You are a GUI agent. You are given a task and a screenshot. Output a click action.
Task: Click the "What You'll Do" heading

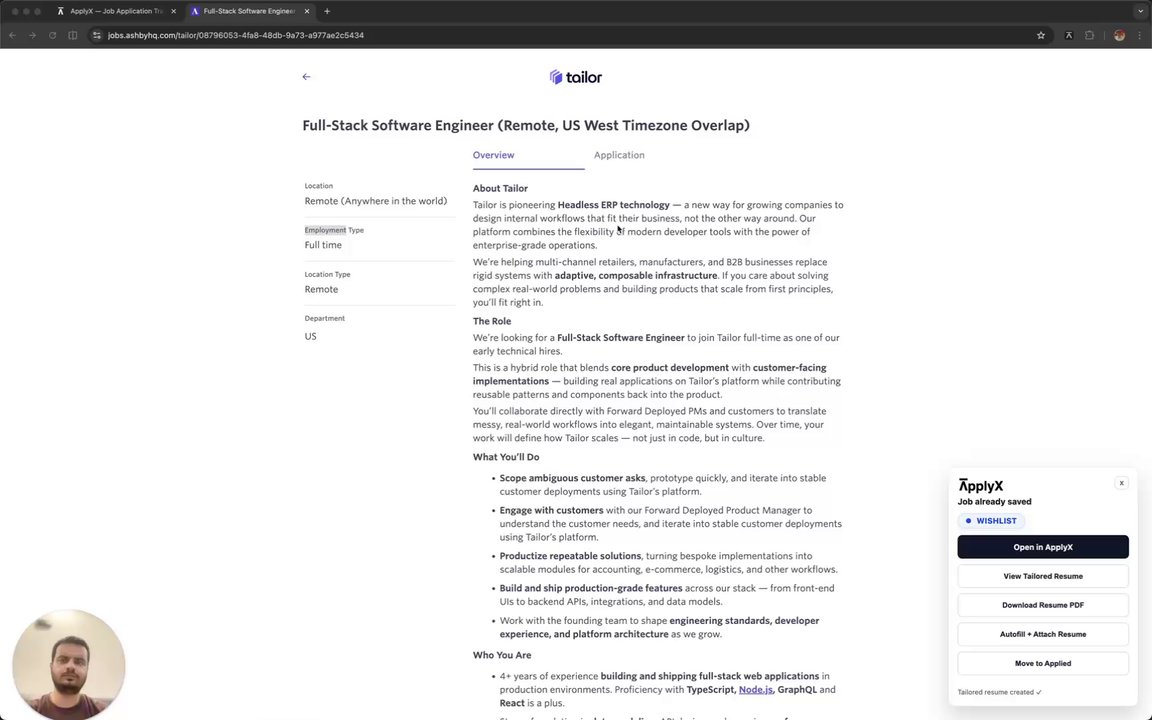505,457
